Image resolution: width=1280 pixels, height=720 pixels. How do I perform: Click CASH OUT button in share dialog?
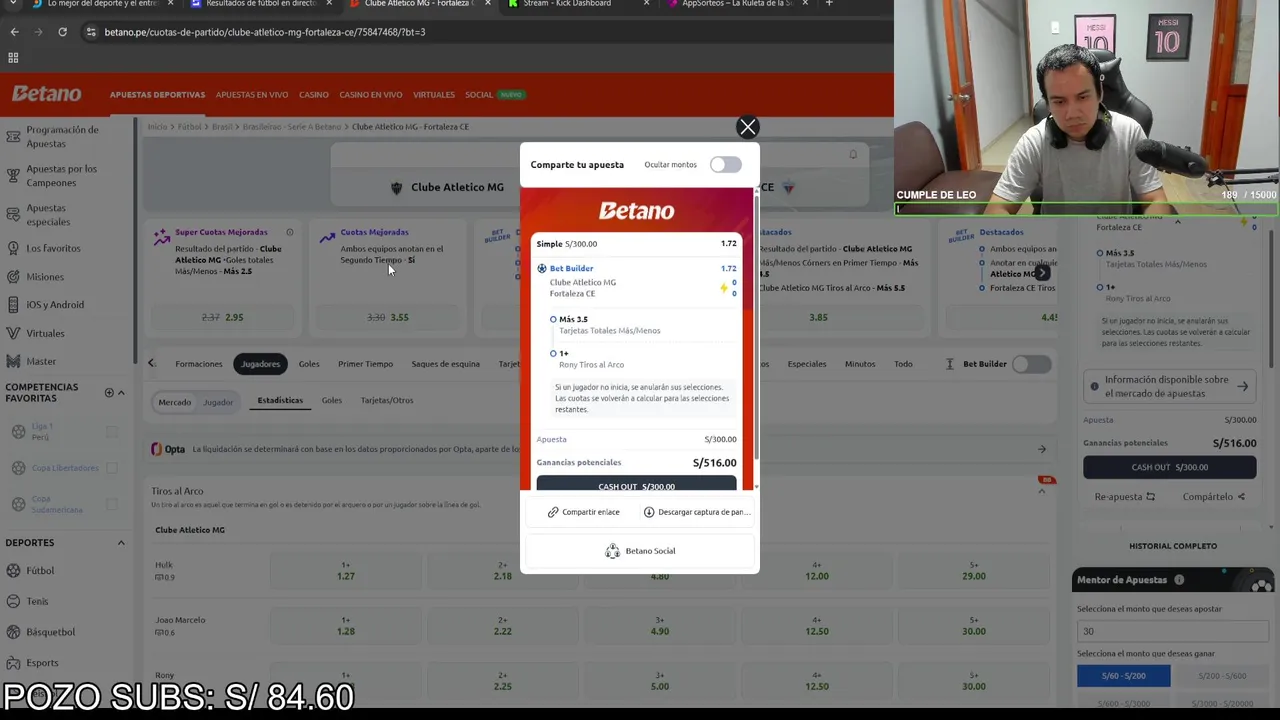tap(636, 485)
